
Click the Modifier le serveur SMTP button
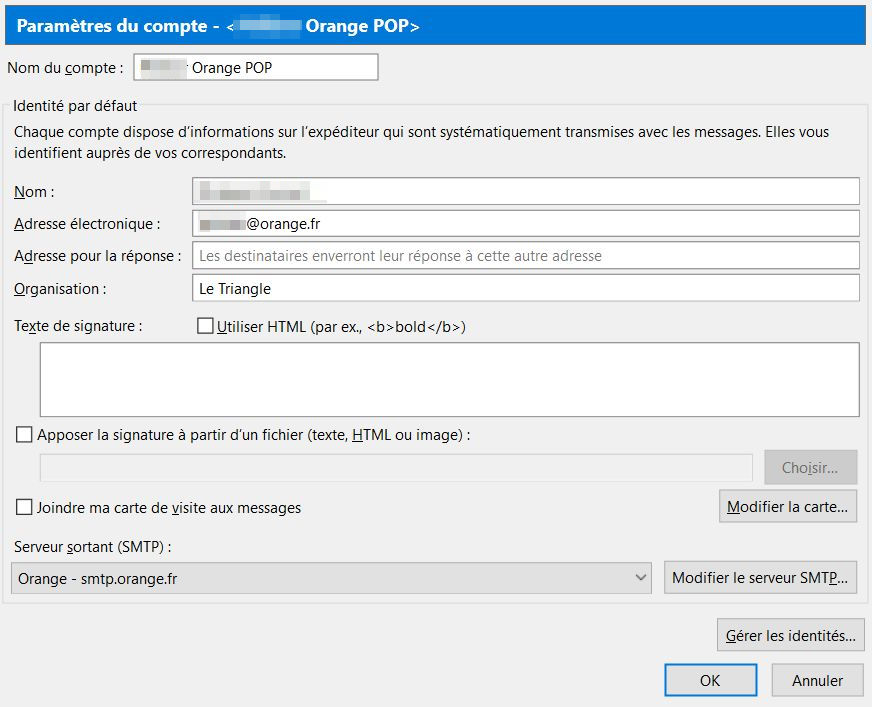click(x=760, y=578)
